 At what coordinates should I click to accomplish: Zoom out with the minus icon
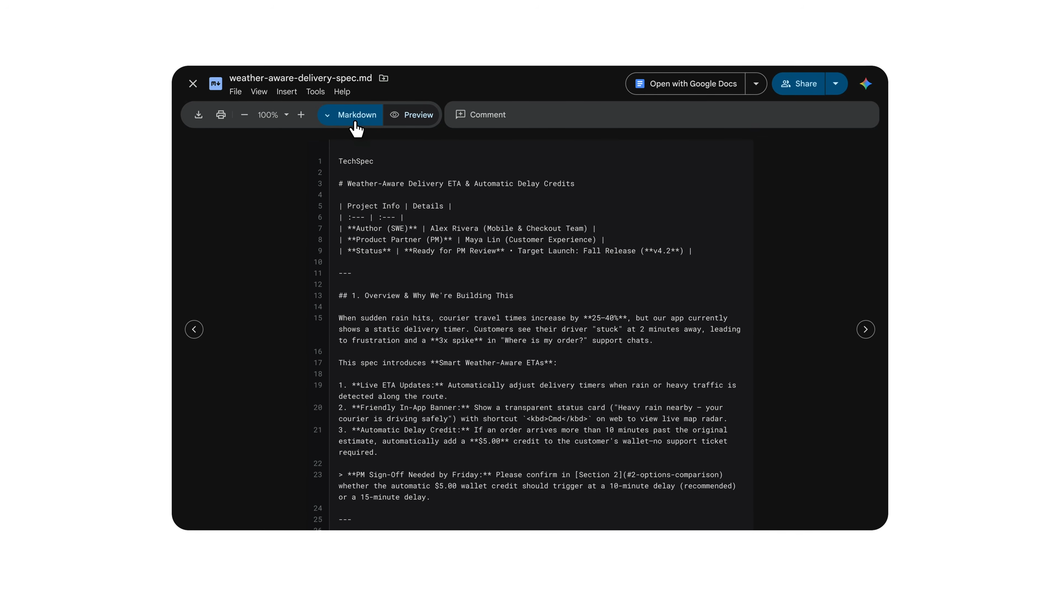(x=244, y=115)
